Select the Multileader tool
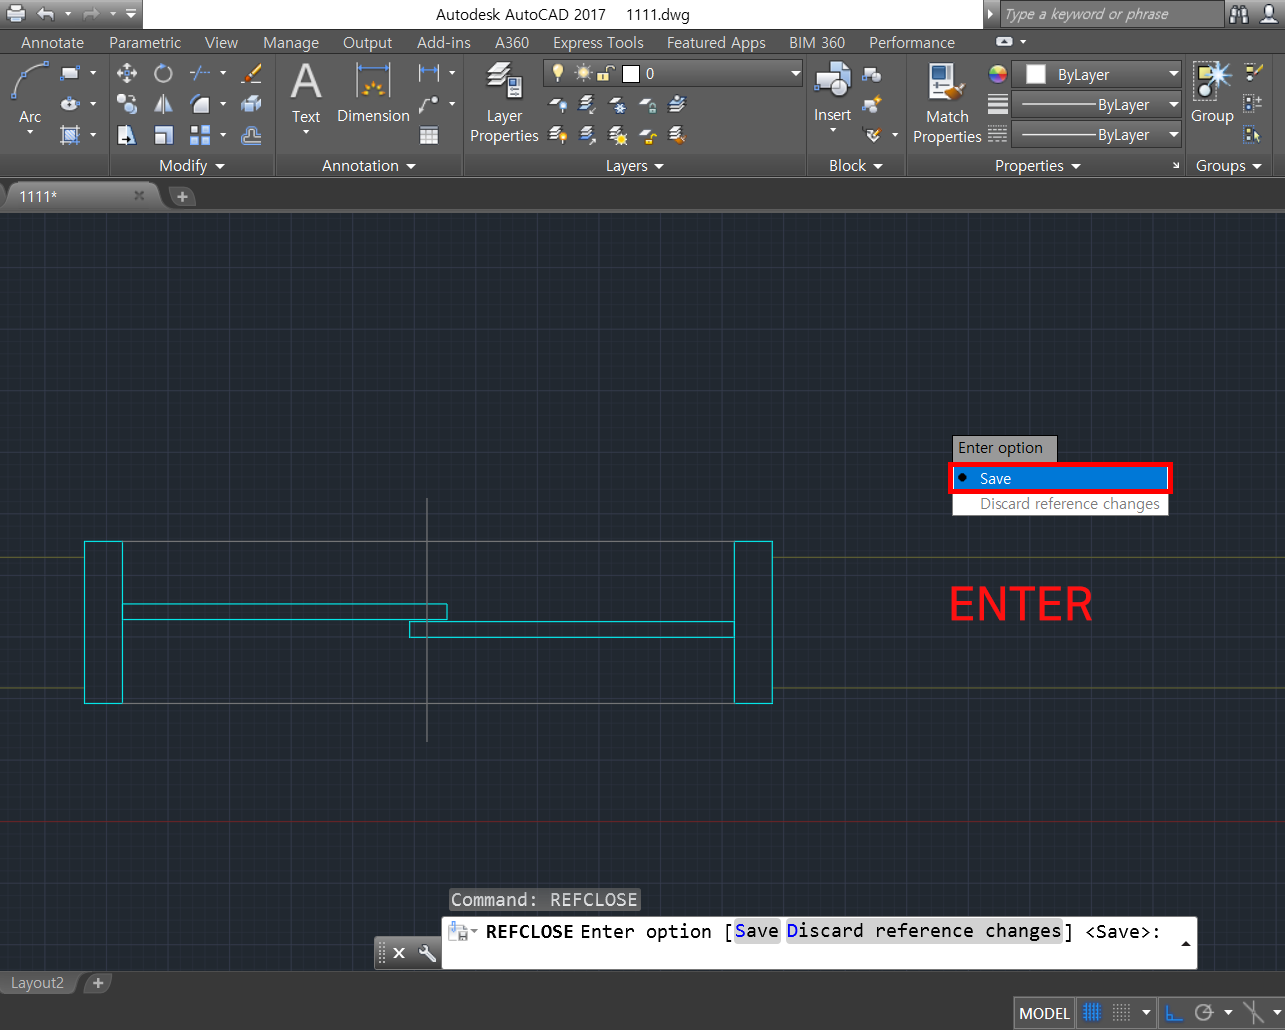The width and height of the screenshot is (1285, 1030). tap(429, 104)
